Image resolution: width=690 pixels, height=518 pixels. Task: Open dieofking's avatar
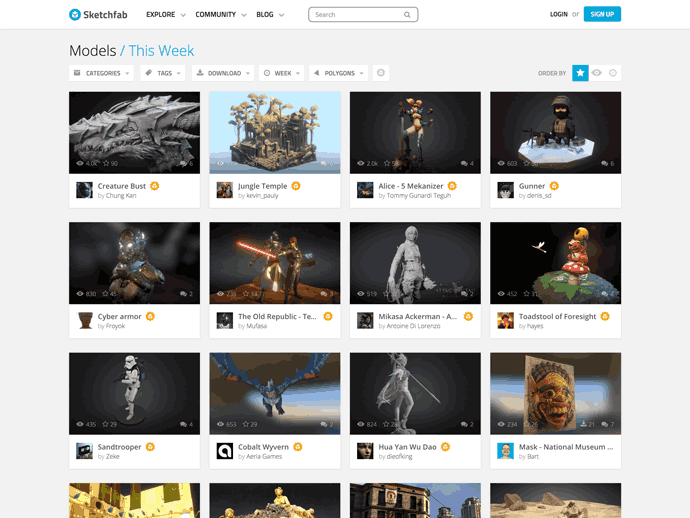(x=365, y=451)
